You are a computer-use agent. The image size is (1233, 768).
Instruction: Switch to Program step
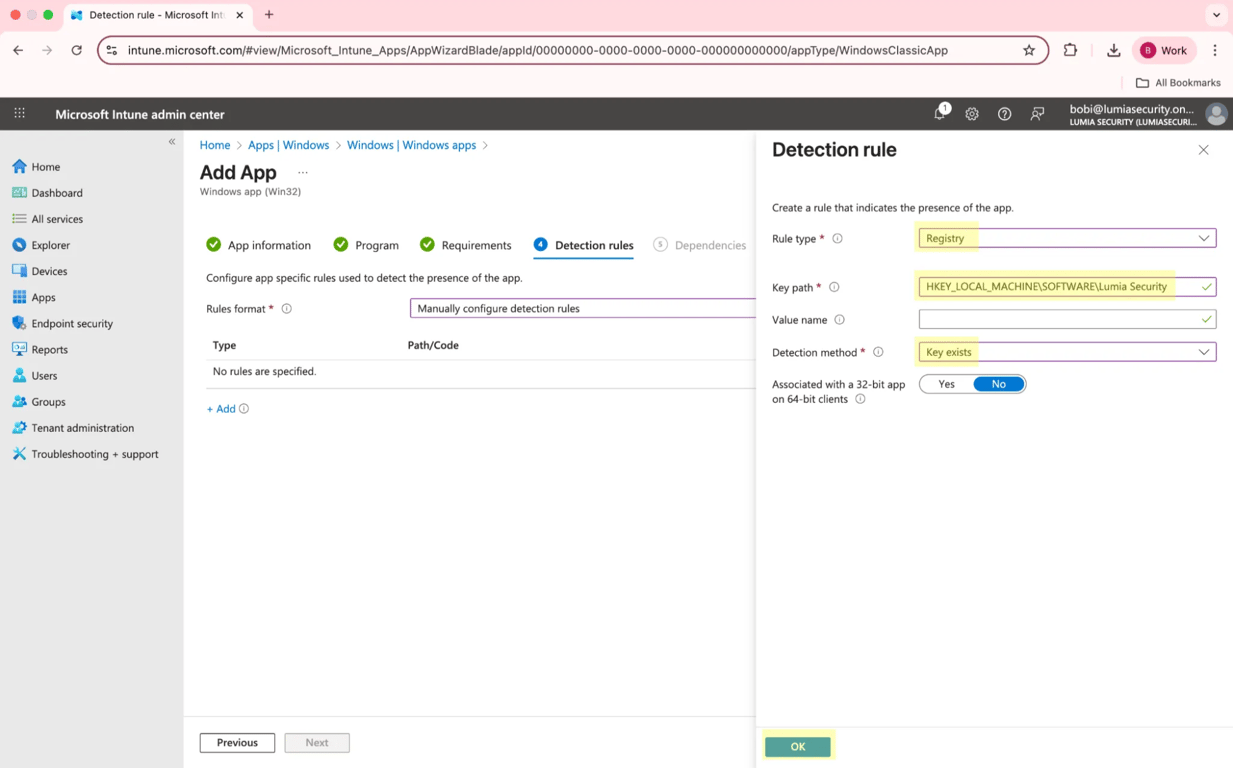[366, 245]
